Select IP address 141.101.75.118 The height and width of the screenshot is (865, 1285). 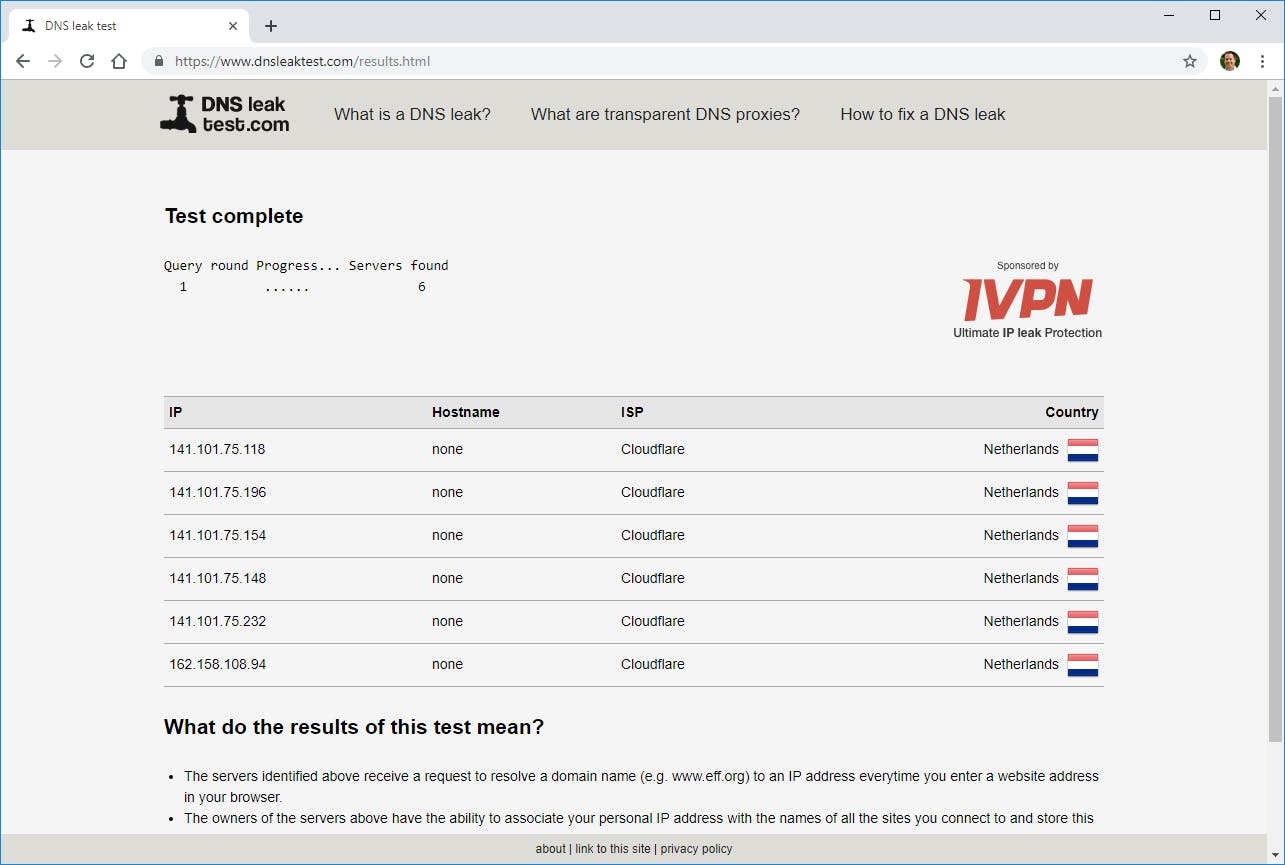(x=217, y=449)
